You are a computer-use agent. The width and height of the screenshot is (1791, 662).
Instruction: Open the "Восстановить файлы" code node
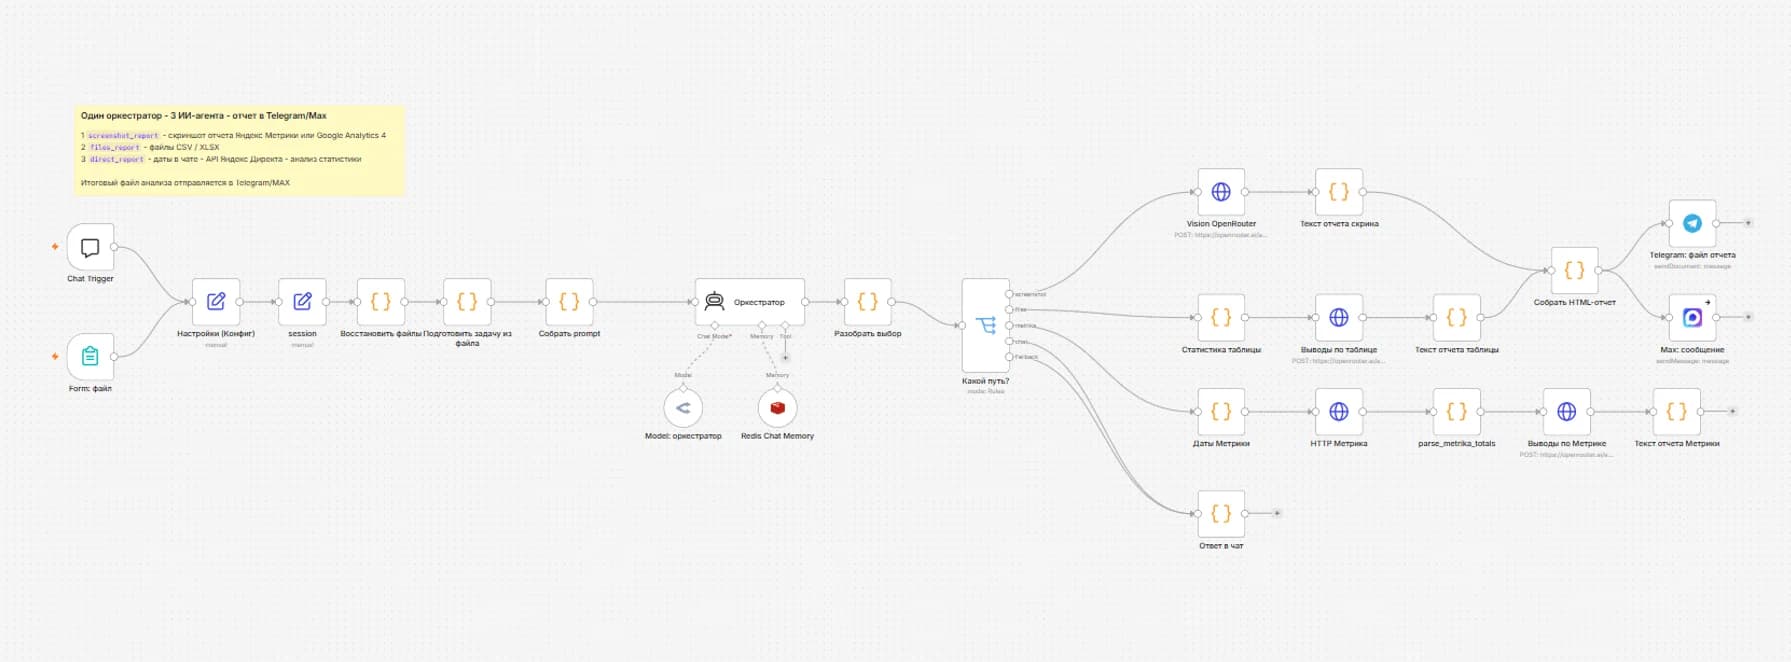click(x=381, y=302)
